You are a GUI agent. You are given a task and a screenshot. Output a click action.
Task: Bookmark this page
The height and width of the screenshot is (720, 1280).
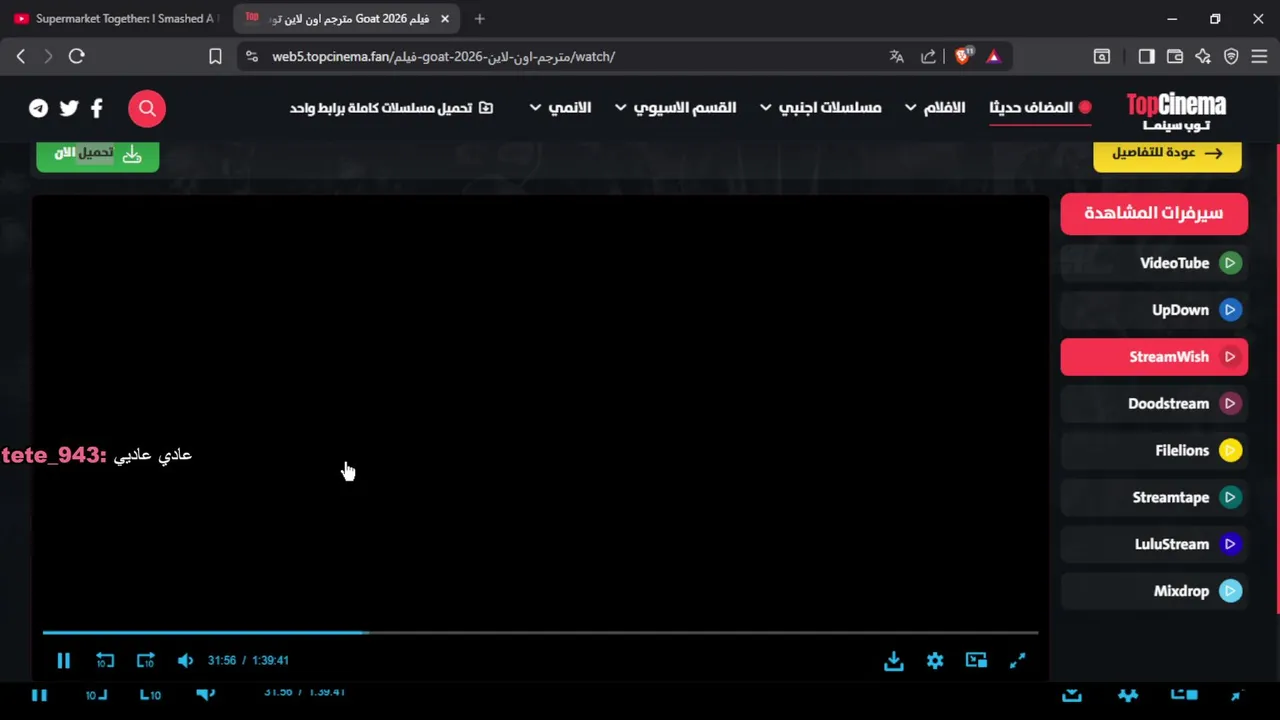tap(215, 57)
